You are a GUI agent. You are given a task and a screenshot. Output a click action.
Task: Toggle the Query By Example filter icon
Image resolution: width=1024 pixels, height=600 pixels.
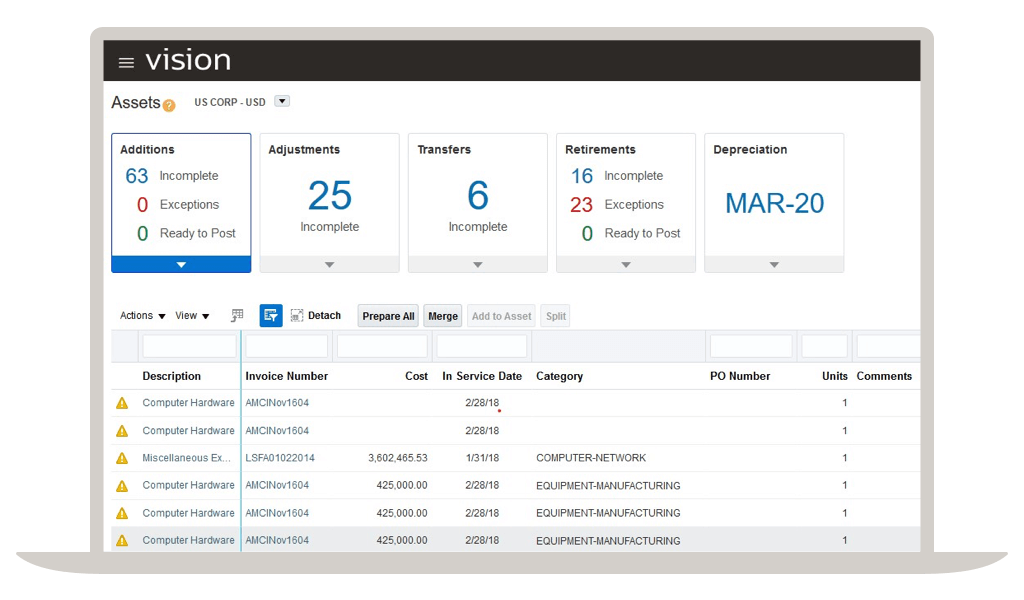coord(270,315)
